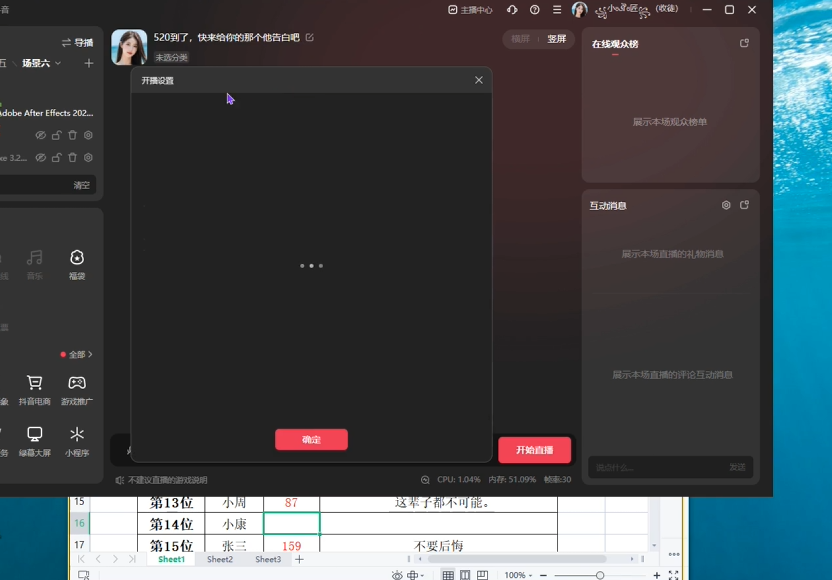Edit the livestream title with pencil icon
Image resolution: width=832 pixels, height=580 pixels.
[x=310, y=38]
